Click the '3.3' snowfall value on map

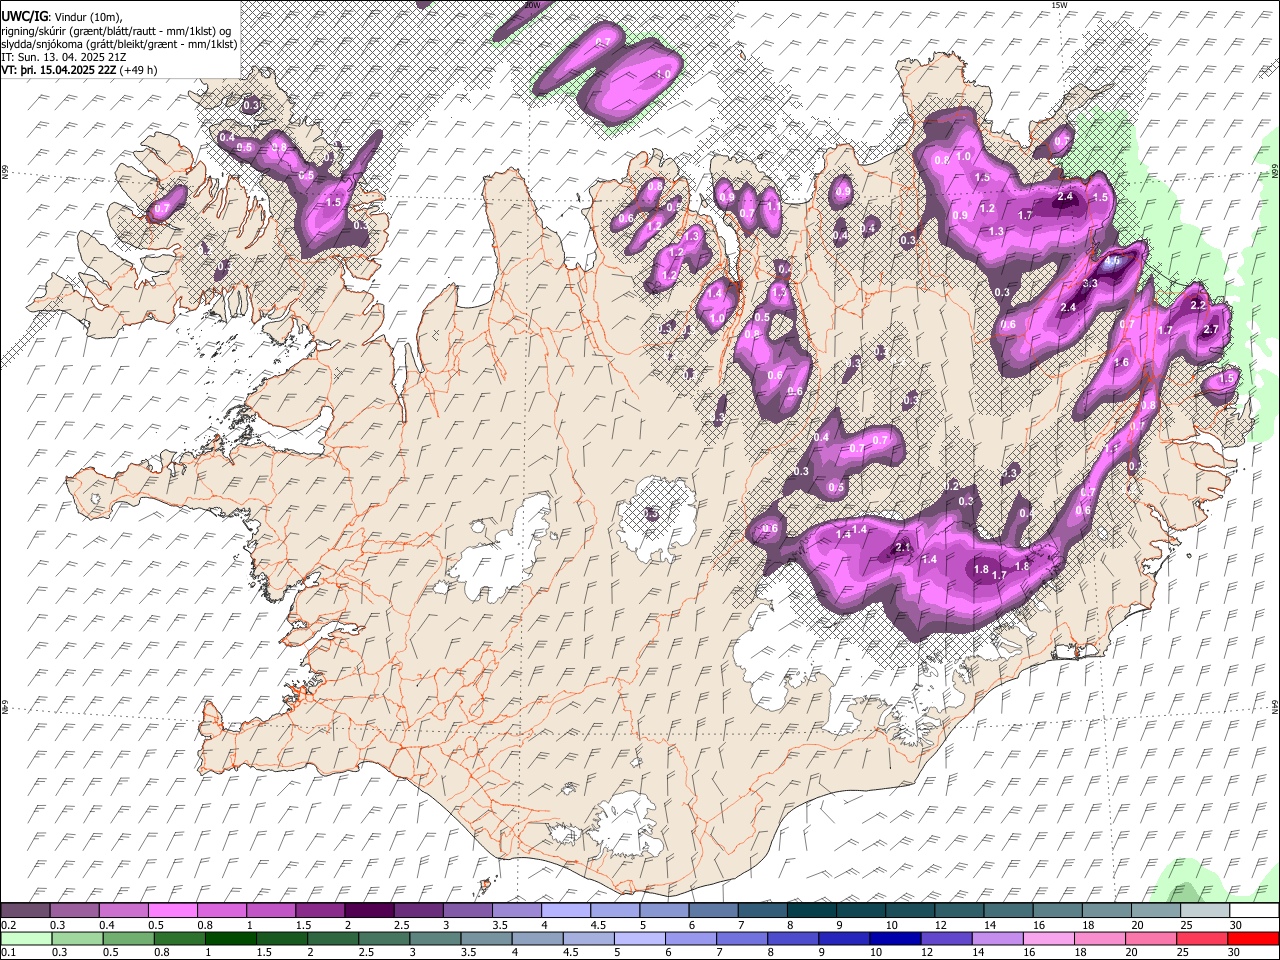1090,283
